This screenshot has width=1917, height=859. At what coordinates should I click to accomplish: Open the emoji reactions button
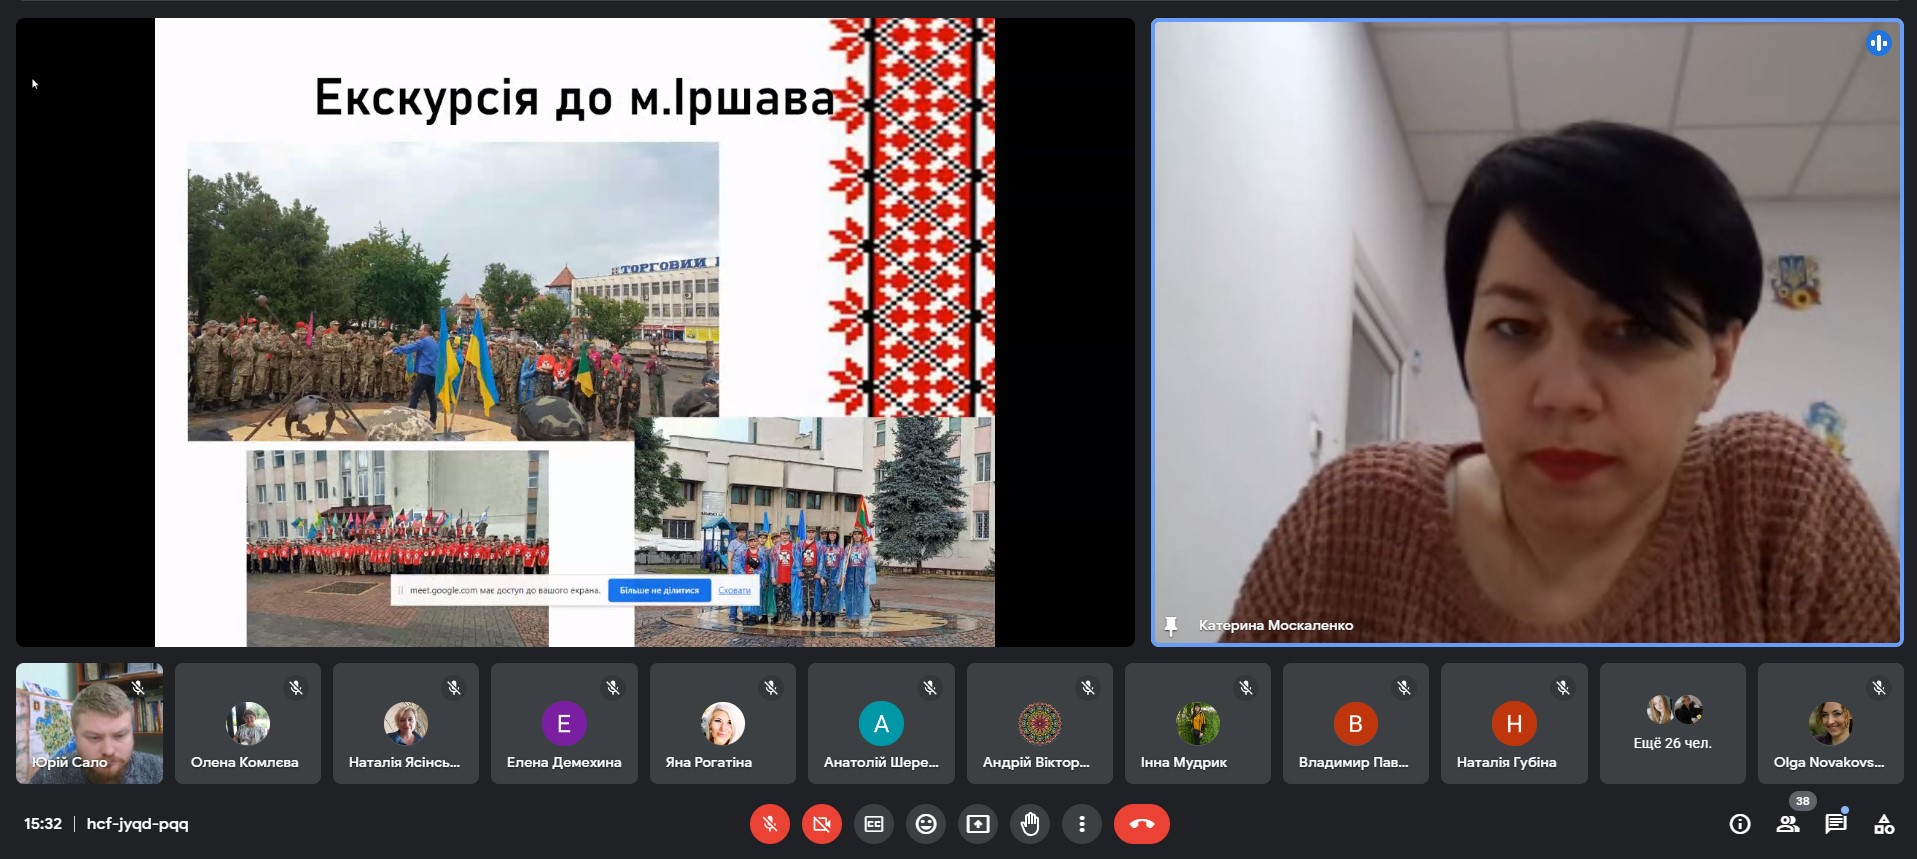click(926, 824)
